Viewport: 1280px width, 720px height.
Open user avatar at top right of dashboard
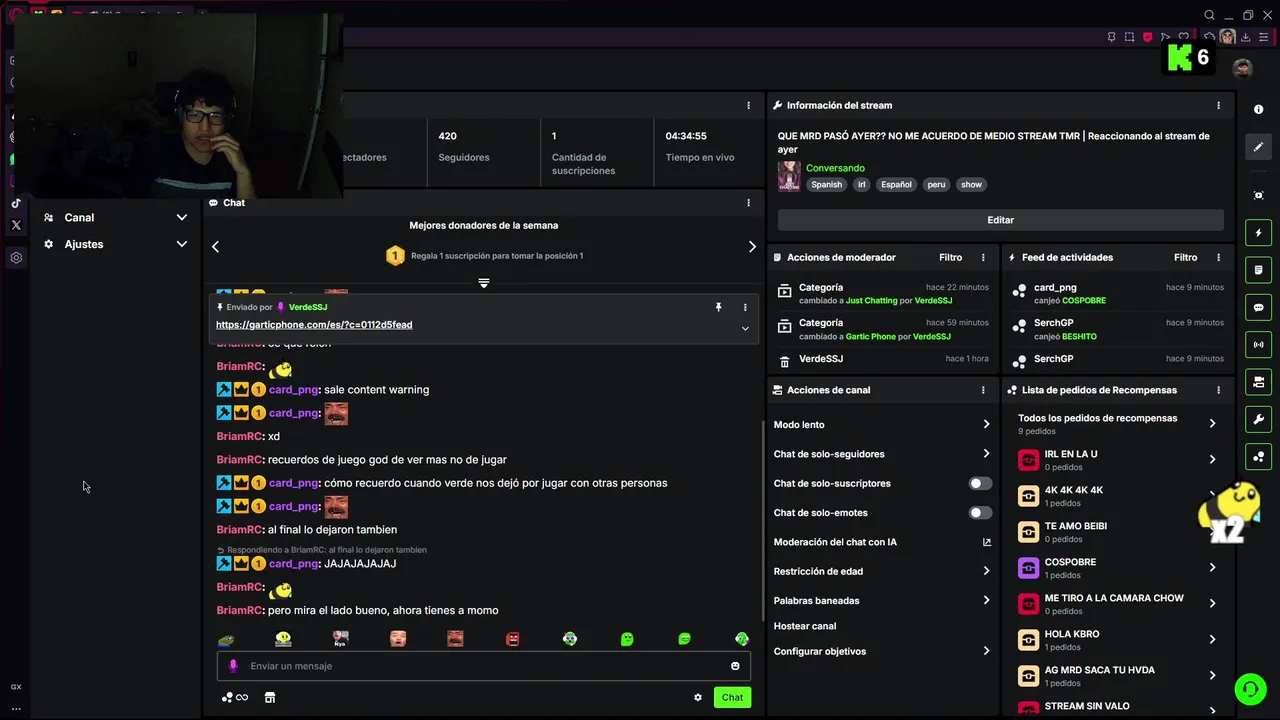pos(1242,68)
